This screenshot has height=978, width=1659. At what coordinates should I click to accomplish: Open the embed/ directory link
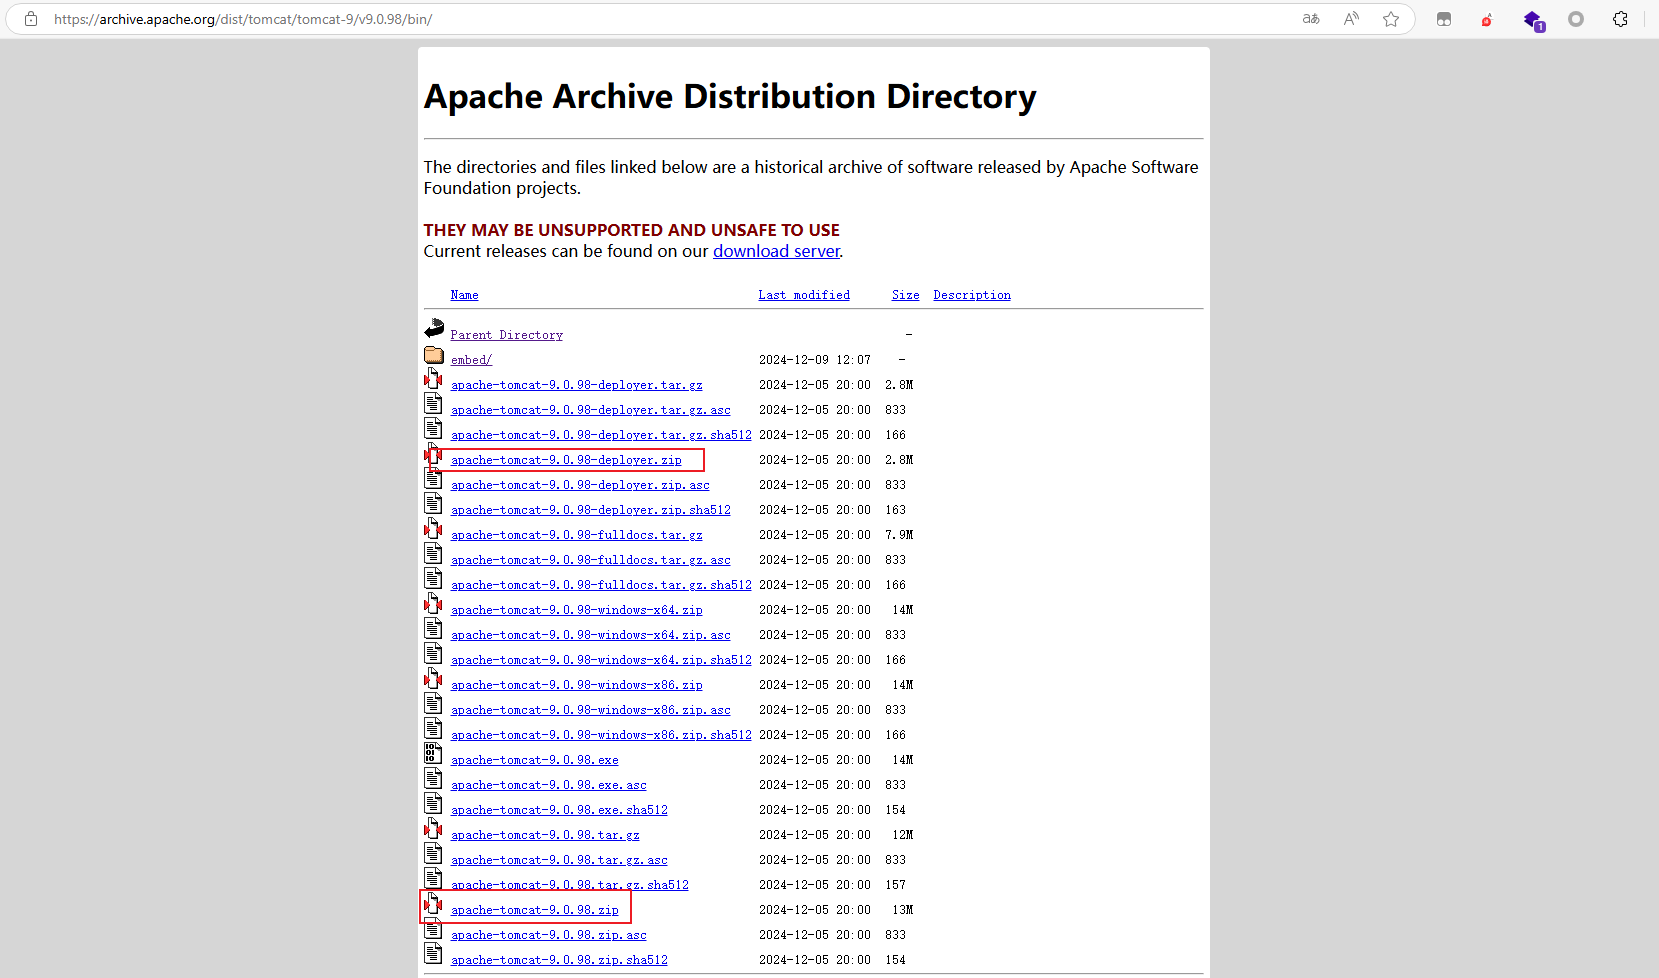coord(471,360)
